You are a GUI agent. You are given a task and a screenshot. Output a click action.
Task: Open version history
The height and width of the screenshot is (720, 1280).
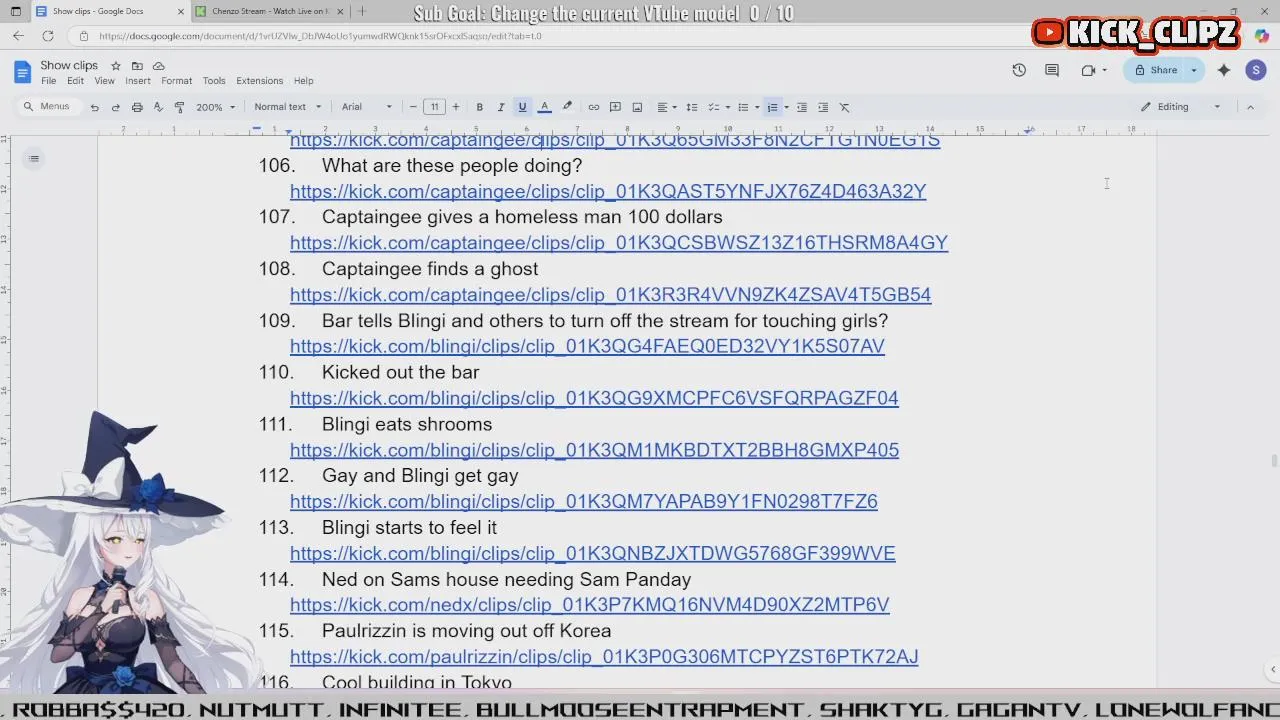tap(1019, 70)
